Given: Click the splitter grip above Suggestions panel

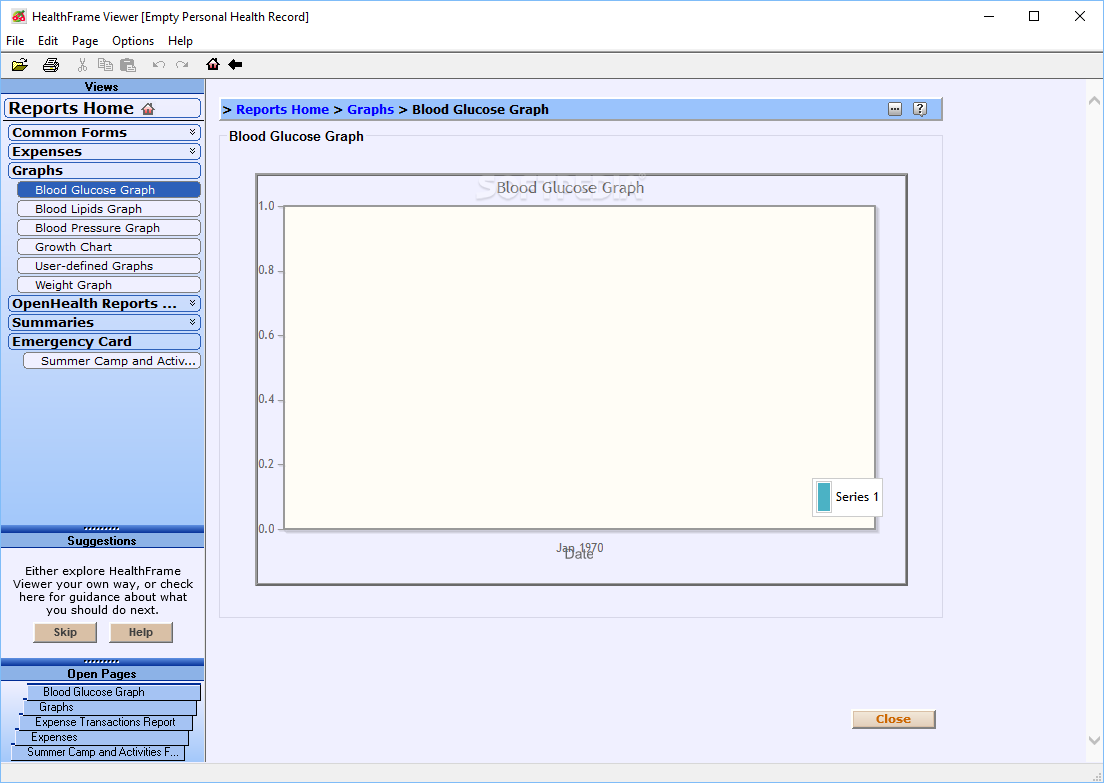Looking at the screenshot, I should 102,528.
